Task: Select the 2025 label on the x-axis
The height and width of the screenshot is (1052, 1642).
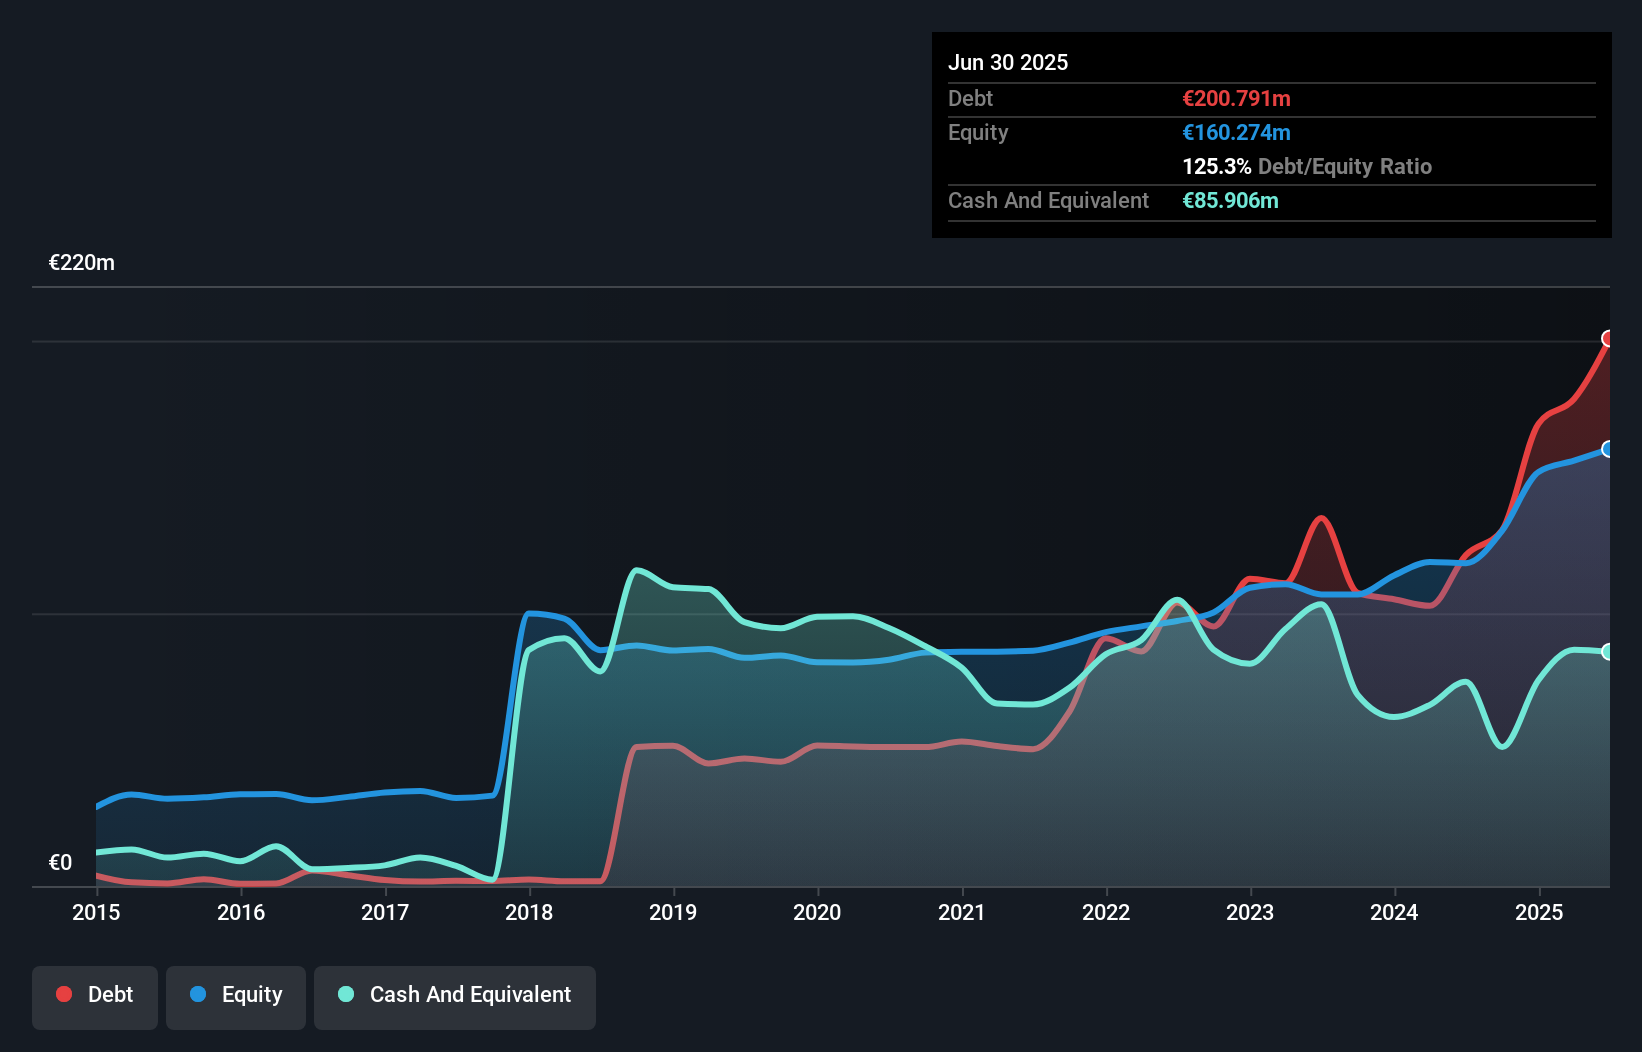Action: 1540,912
